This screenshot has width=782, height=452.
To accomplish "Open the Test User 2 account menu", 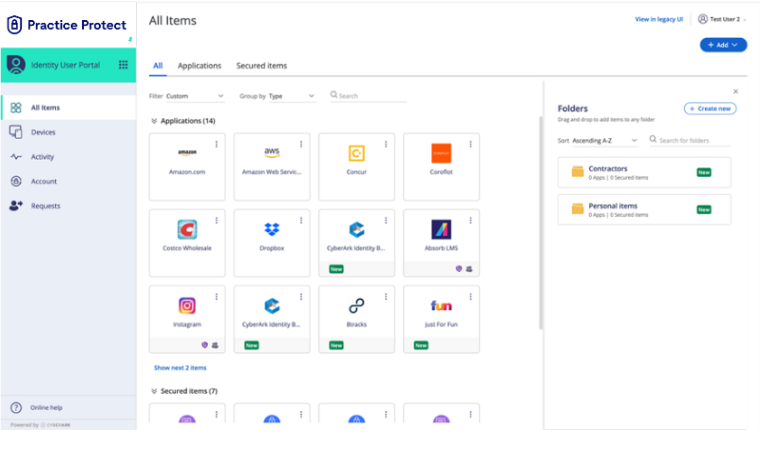I will tap(722, 19).
